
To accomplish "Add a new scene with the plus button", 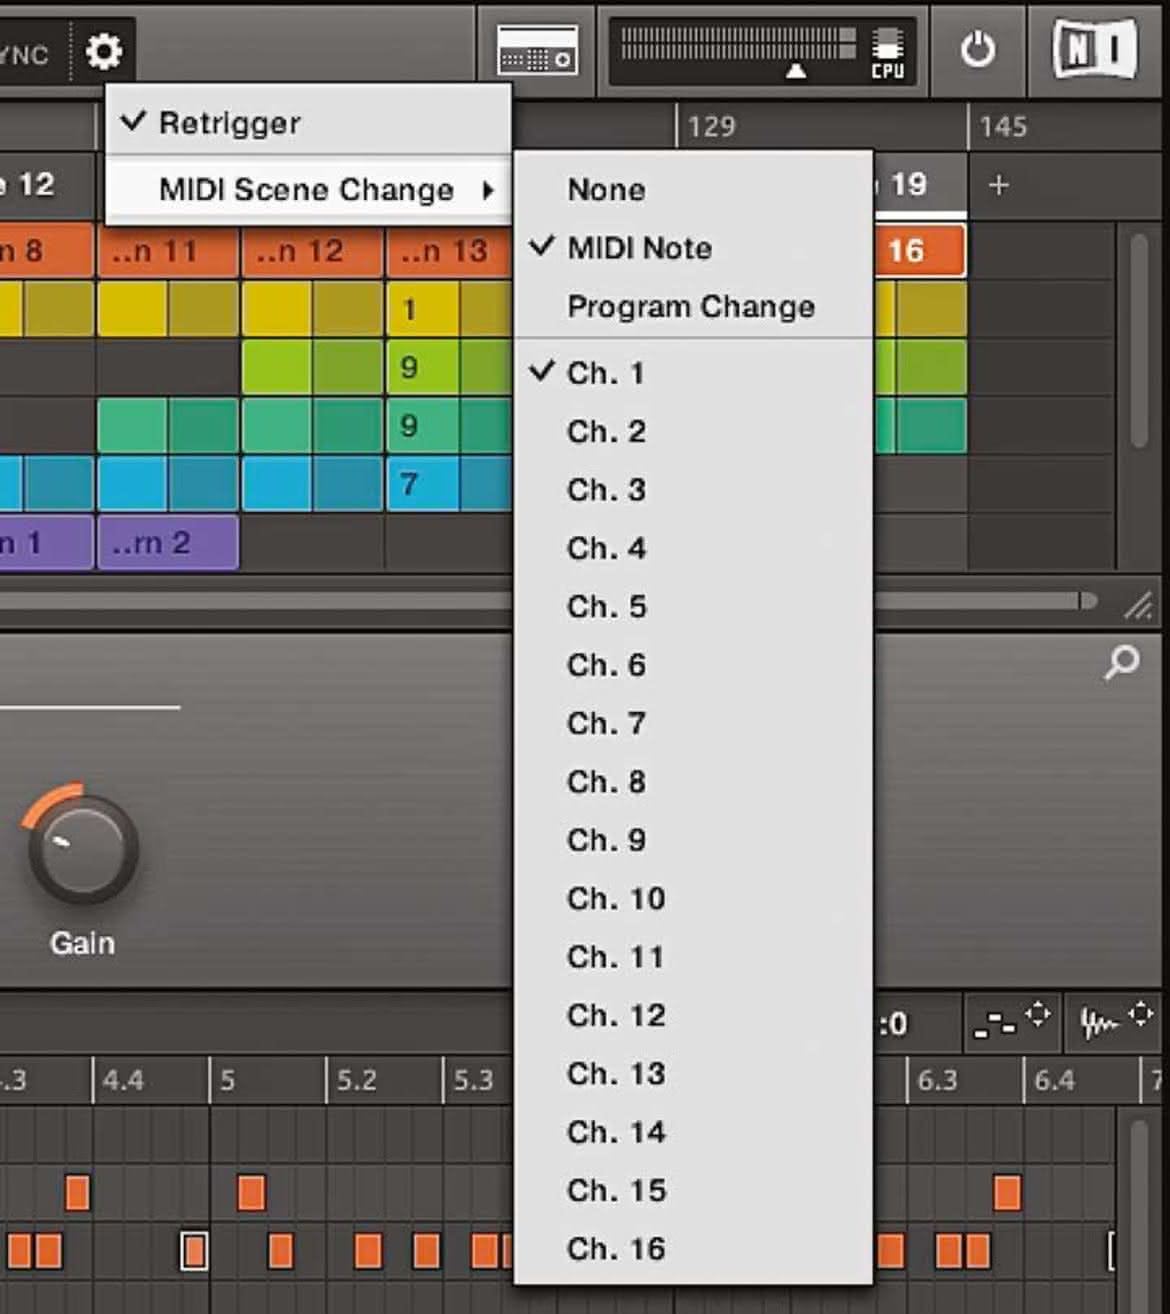I will click(998, 185).
